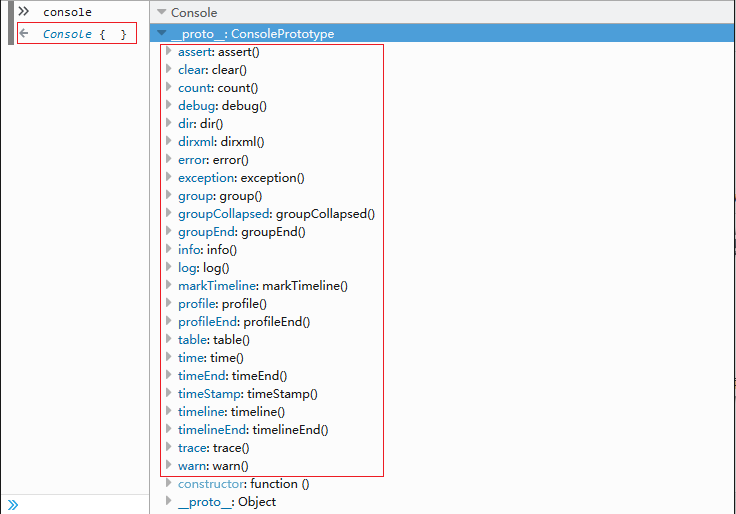Expand the exception: exception() entry
Image resolution: width=736 pixels, height=514 pixels.
(169, 177)
